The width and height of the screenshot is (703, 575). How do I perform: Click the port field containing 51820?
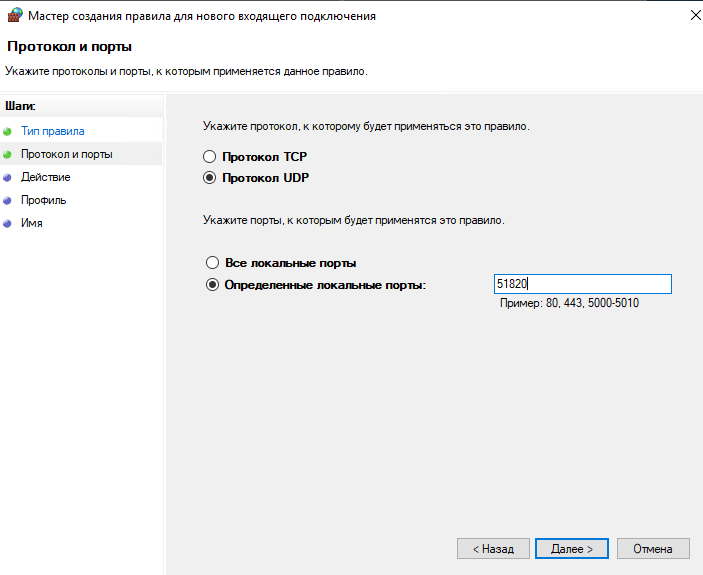coord(582,285)
